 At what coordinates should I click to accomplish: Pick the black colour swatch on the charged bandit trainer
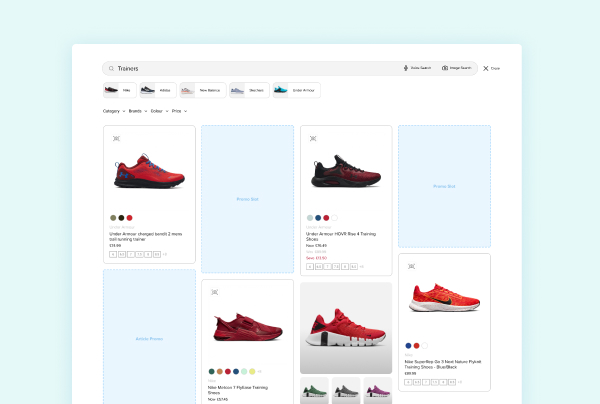point(121,218)
